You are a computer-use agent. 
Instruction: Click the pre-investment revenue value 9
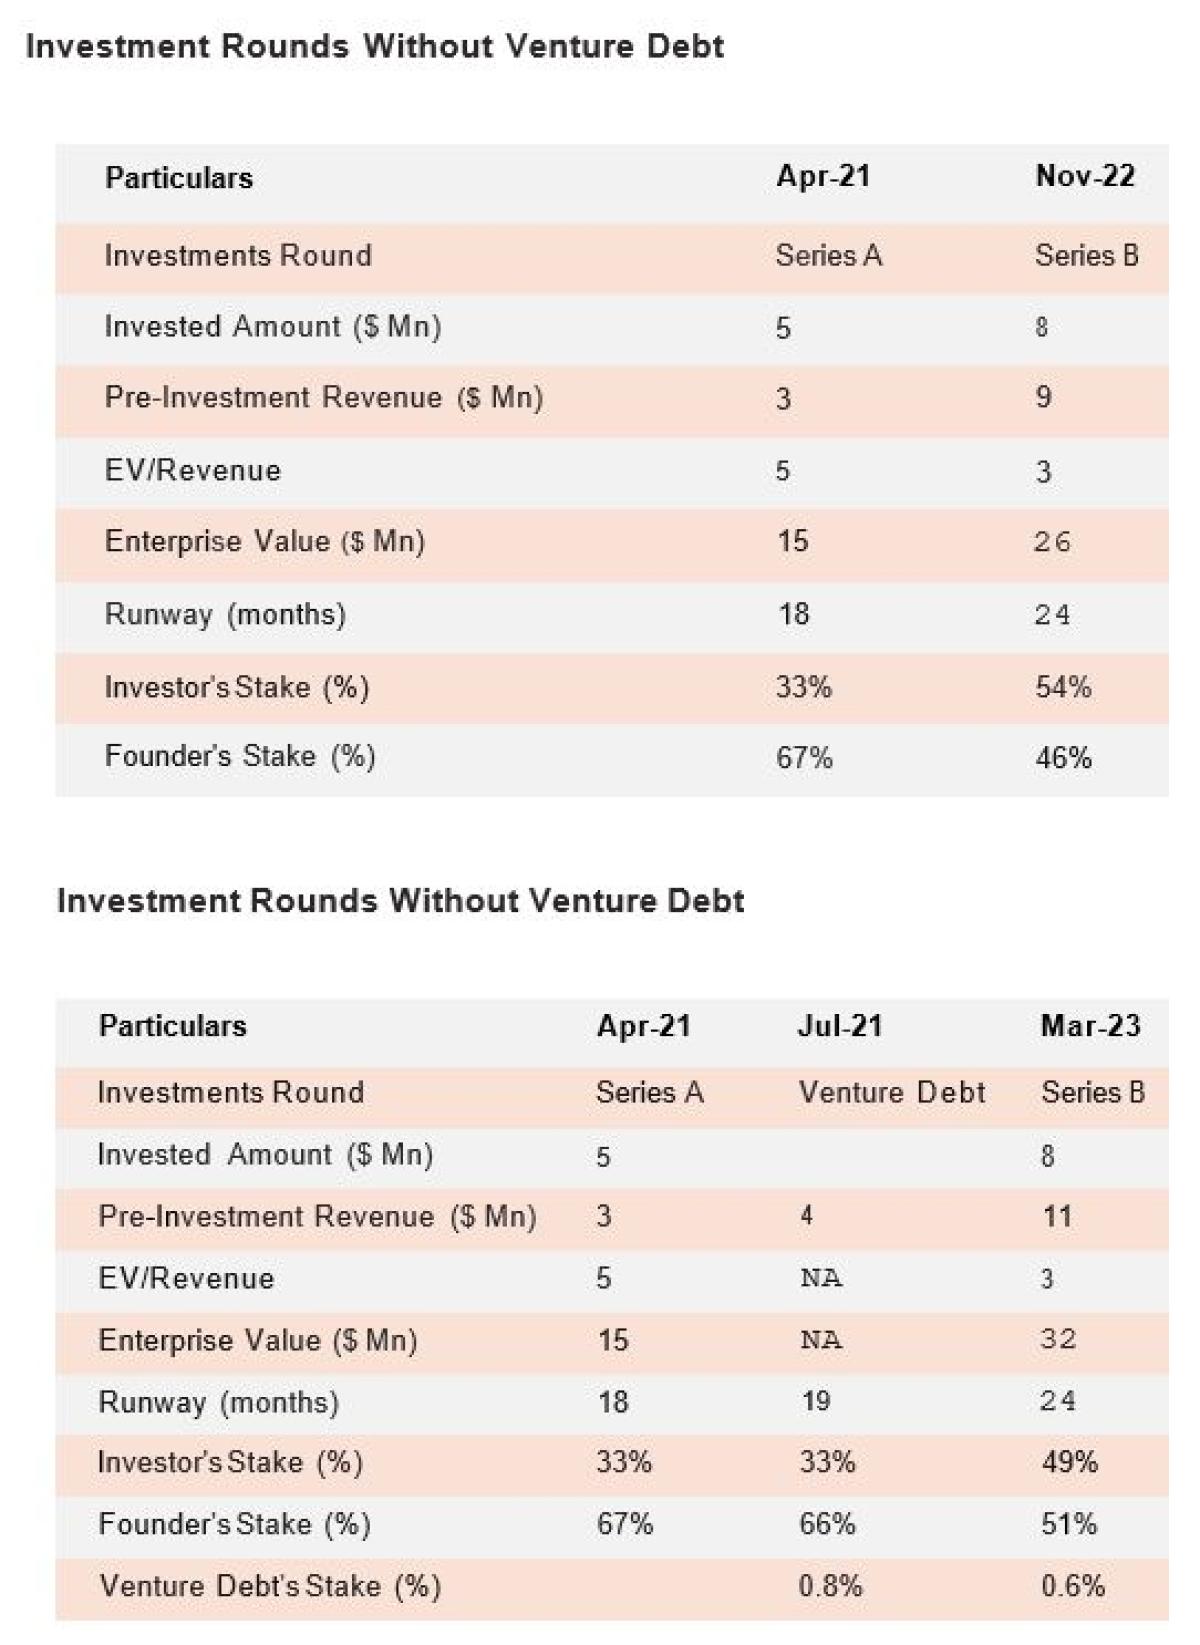pos(1043,398)
